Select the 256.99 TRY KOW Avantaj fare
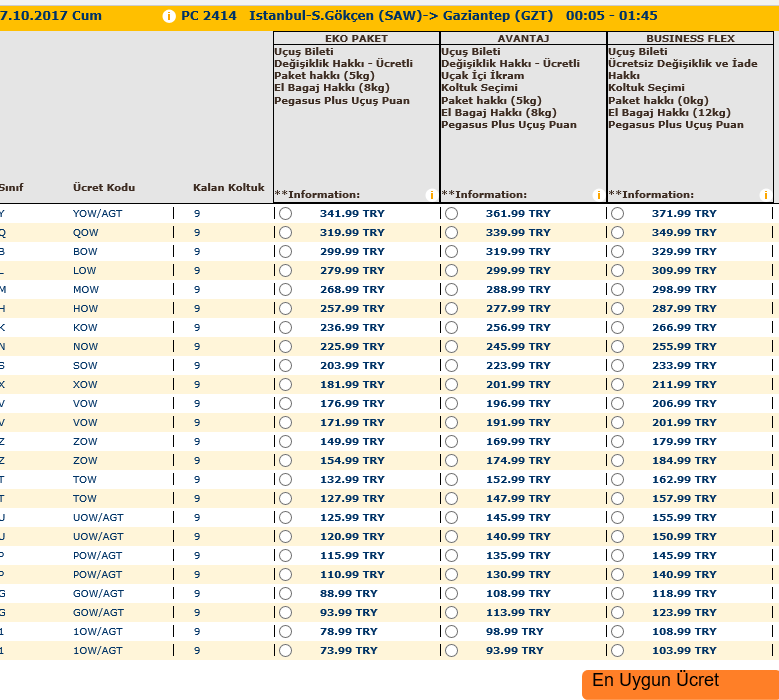 tap(452, 327)
